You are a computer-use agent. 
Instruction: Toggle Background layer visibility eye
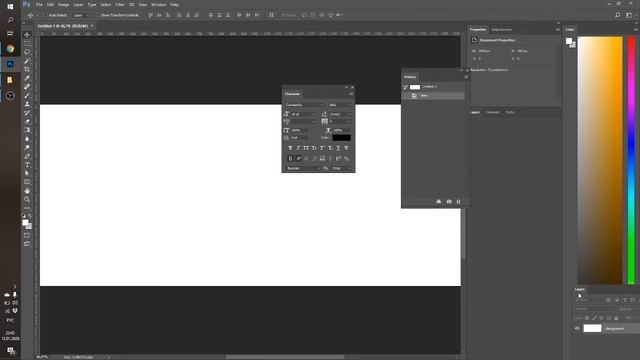pyautogui.click(x=577, y=328)
